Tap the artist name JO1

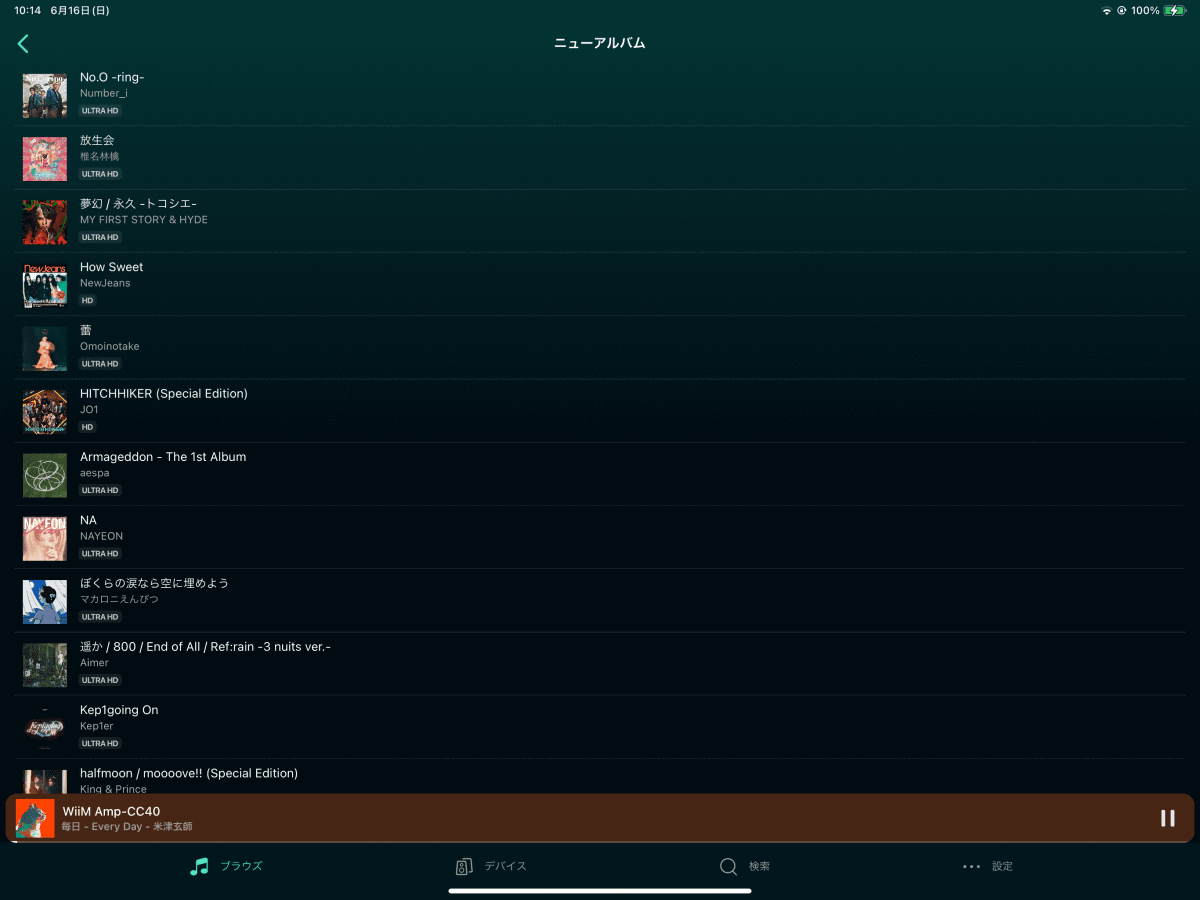[x=89, y=409]
